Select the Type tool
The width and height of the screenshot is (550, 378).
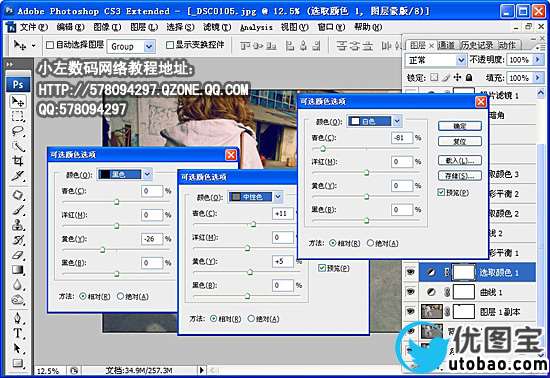pos(18,333)
